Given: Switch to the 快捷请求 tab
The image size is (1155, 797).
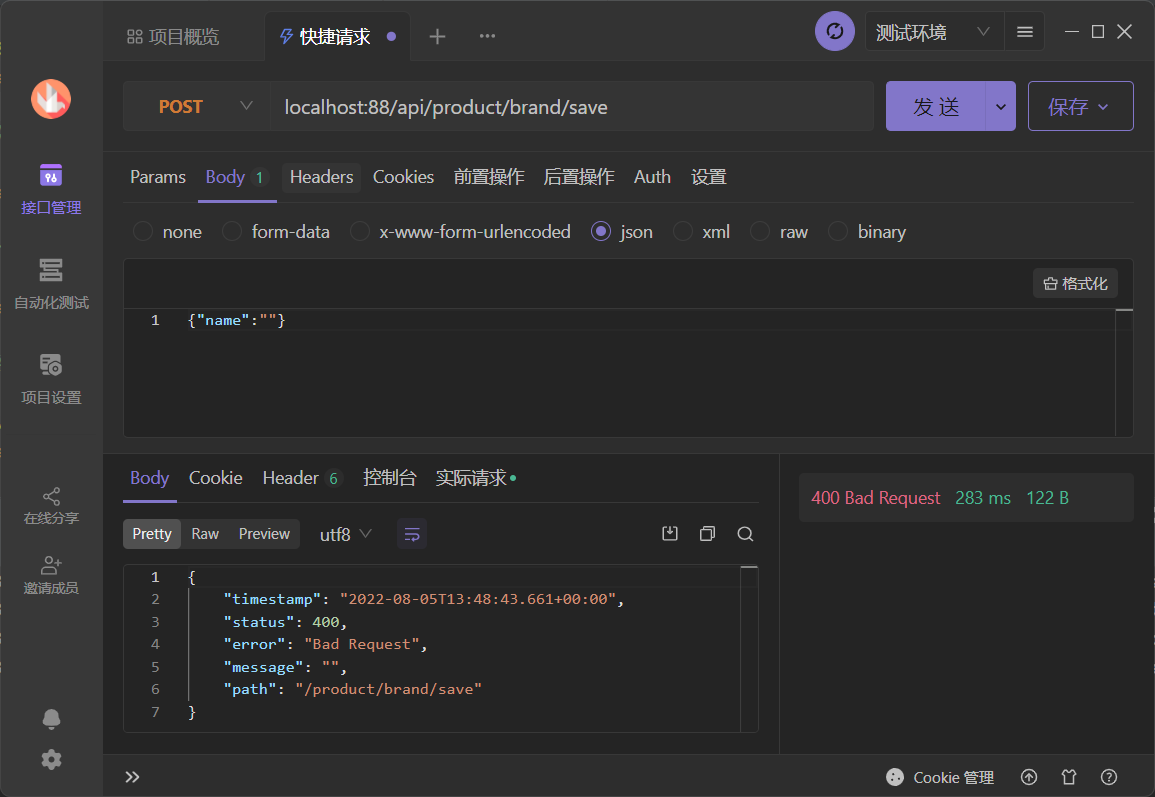Looking at the screenshot, I should pyautogui.click(x=337, y=36).
